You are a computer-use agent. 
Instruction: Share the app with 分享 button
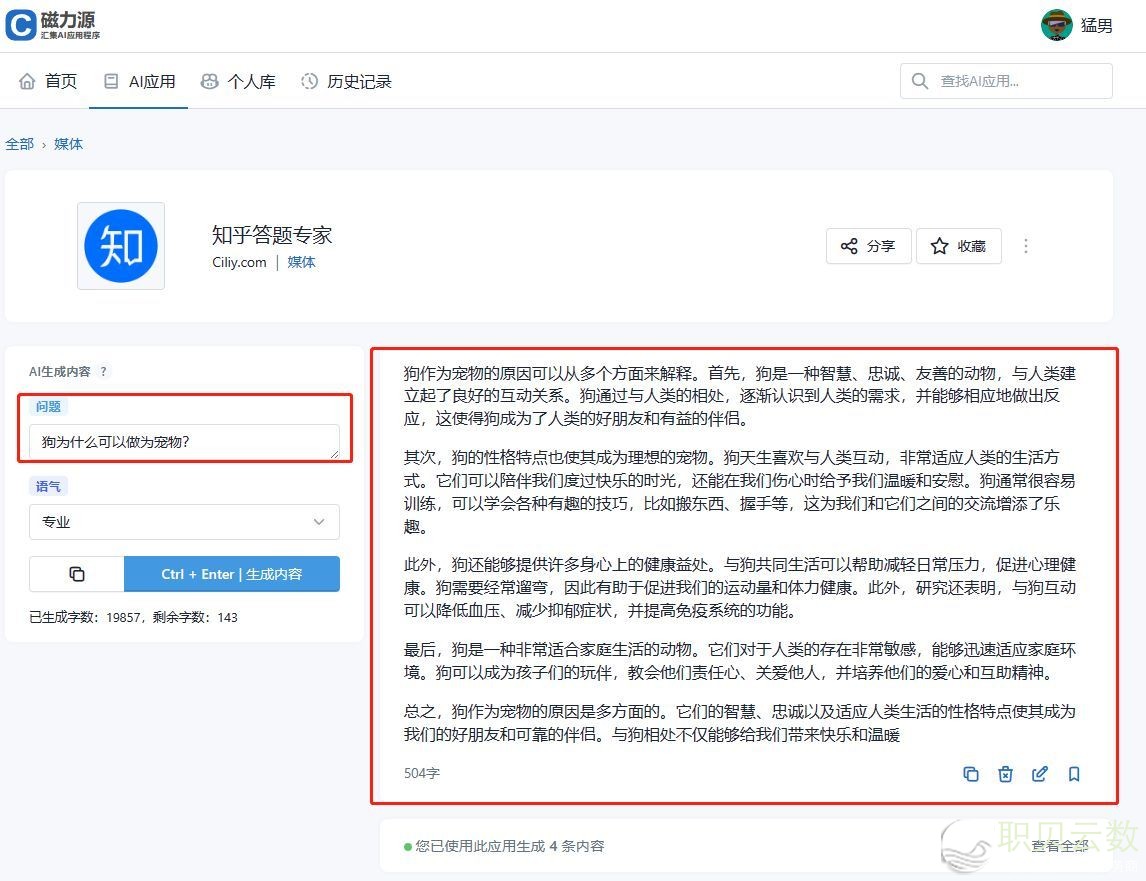tap(868, 246)
